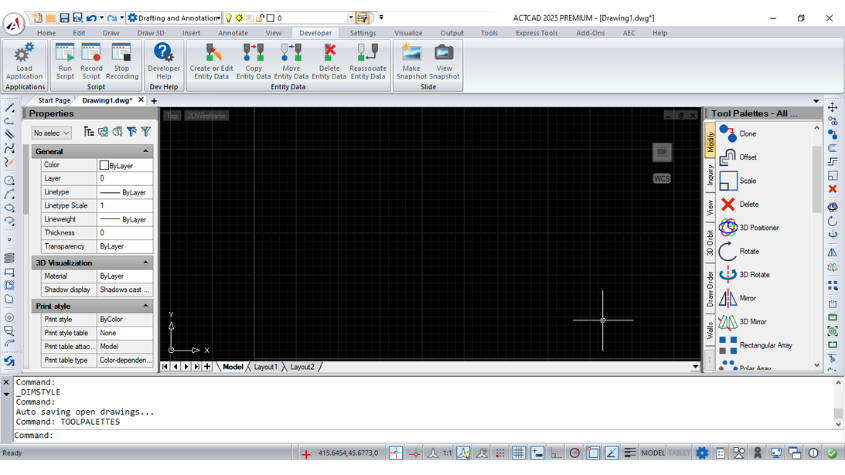This screenshot has width=845, height=475.
Task: Click View Snapshot
Action: click(444, 61)
